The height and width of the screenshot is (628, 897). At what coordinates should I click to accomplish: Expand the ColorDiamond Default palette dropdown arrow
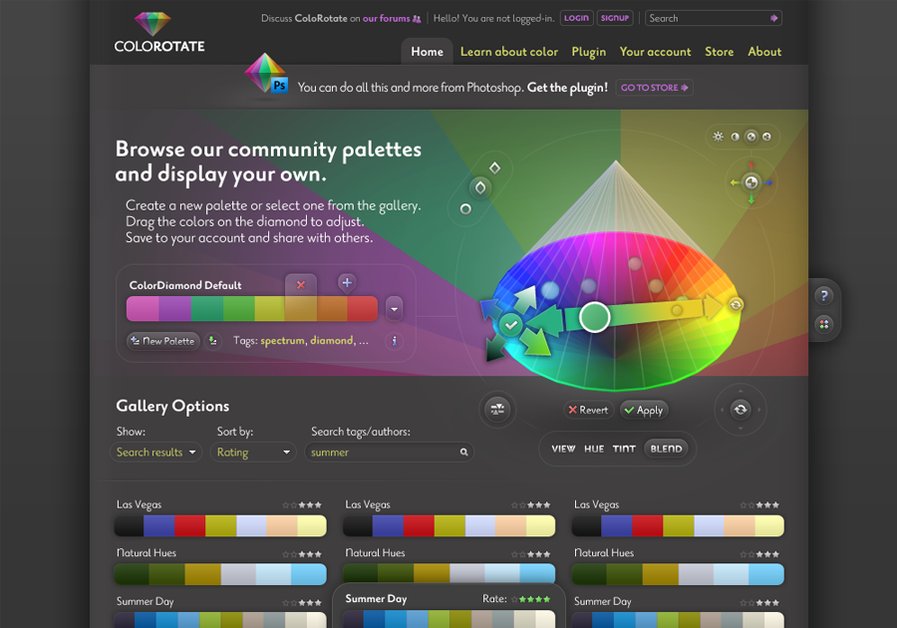(394, 309)
